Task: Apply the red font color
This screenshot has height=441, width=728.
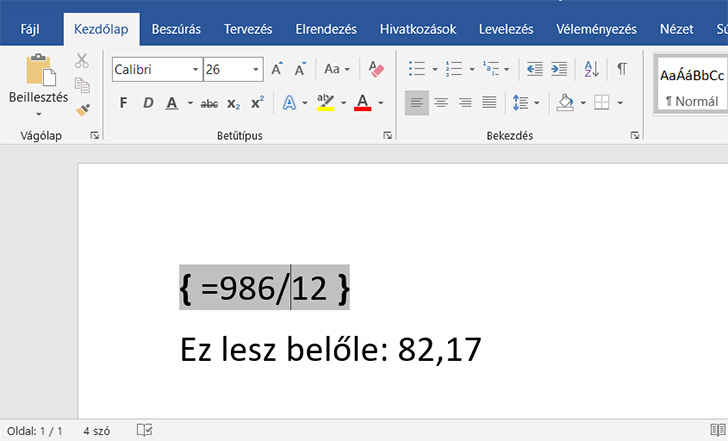Action: click(361, 103)
